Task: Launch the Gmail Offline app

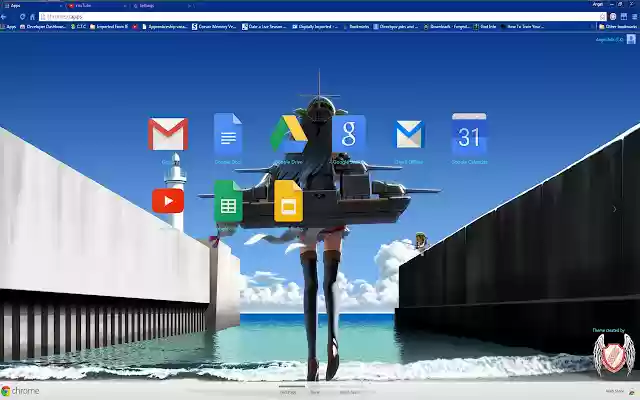Action: (409, 134)
